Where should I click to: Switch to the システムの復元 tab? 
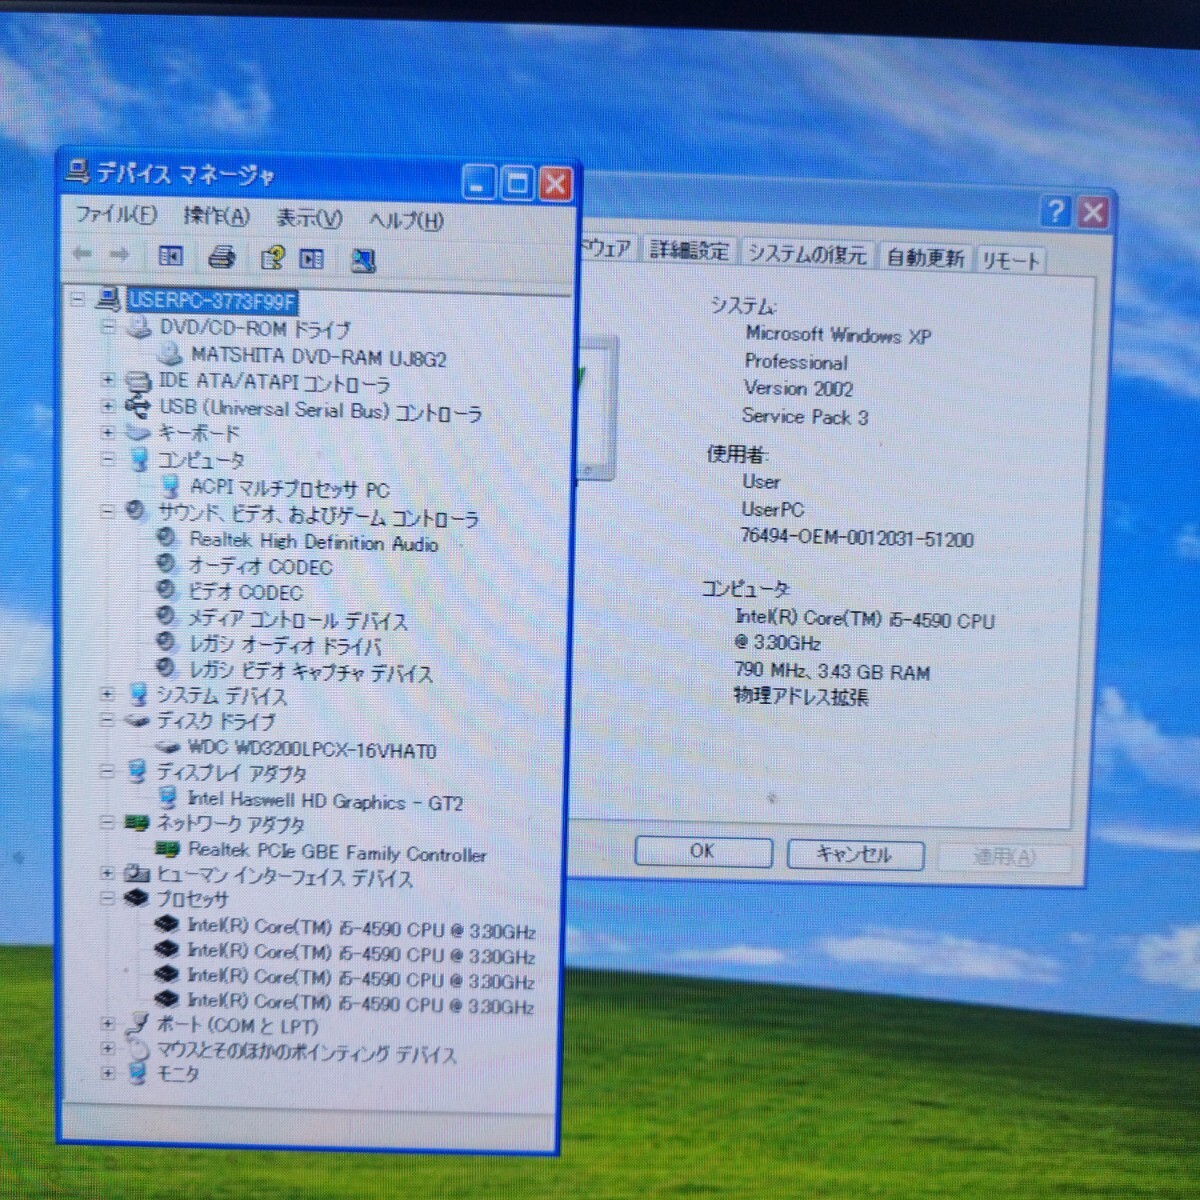tap(806, 254)
